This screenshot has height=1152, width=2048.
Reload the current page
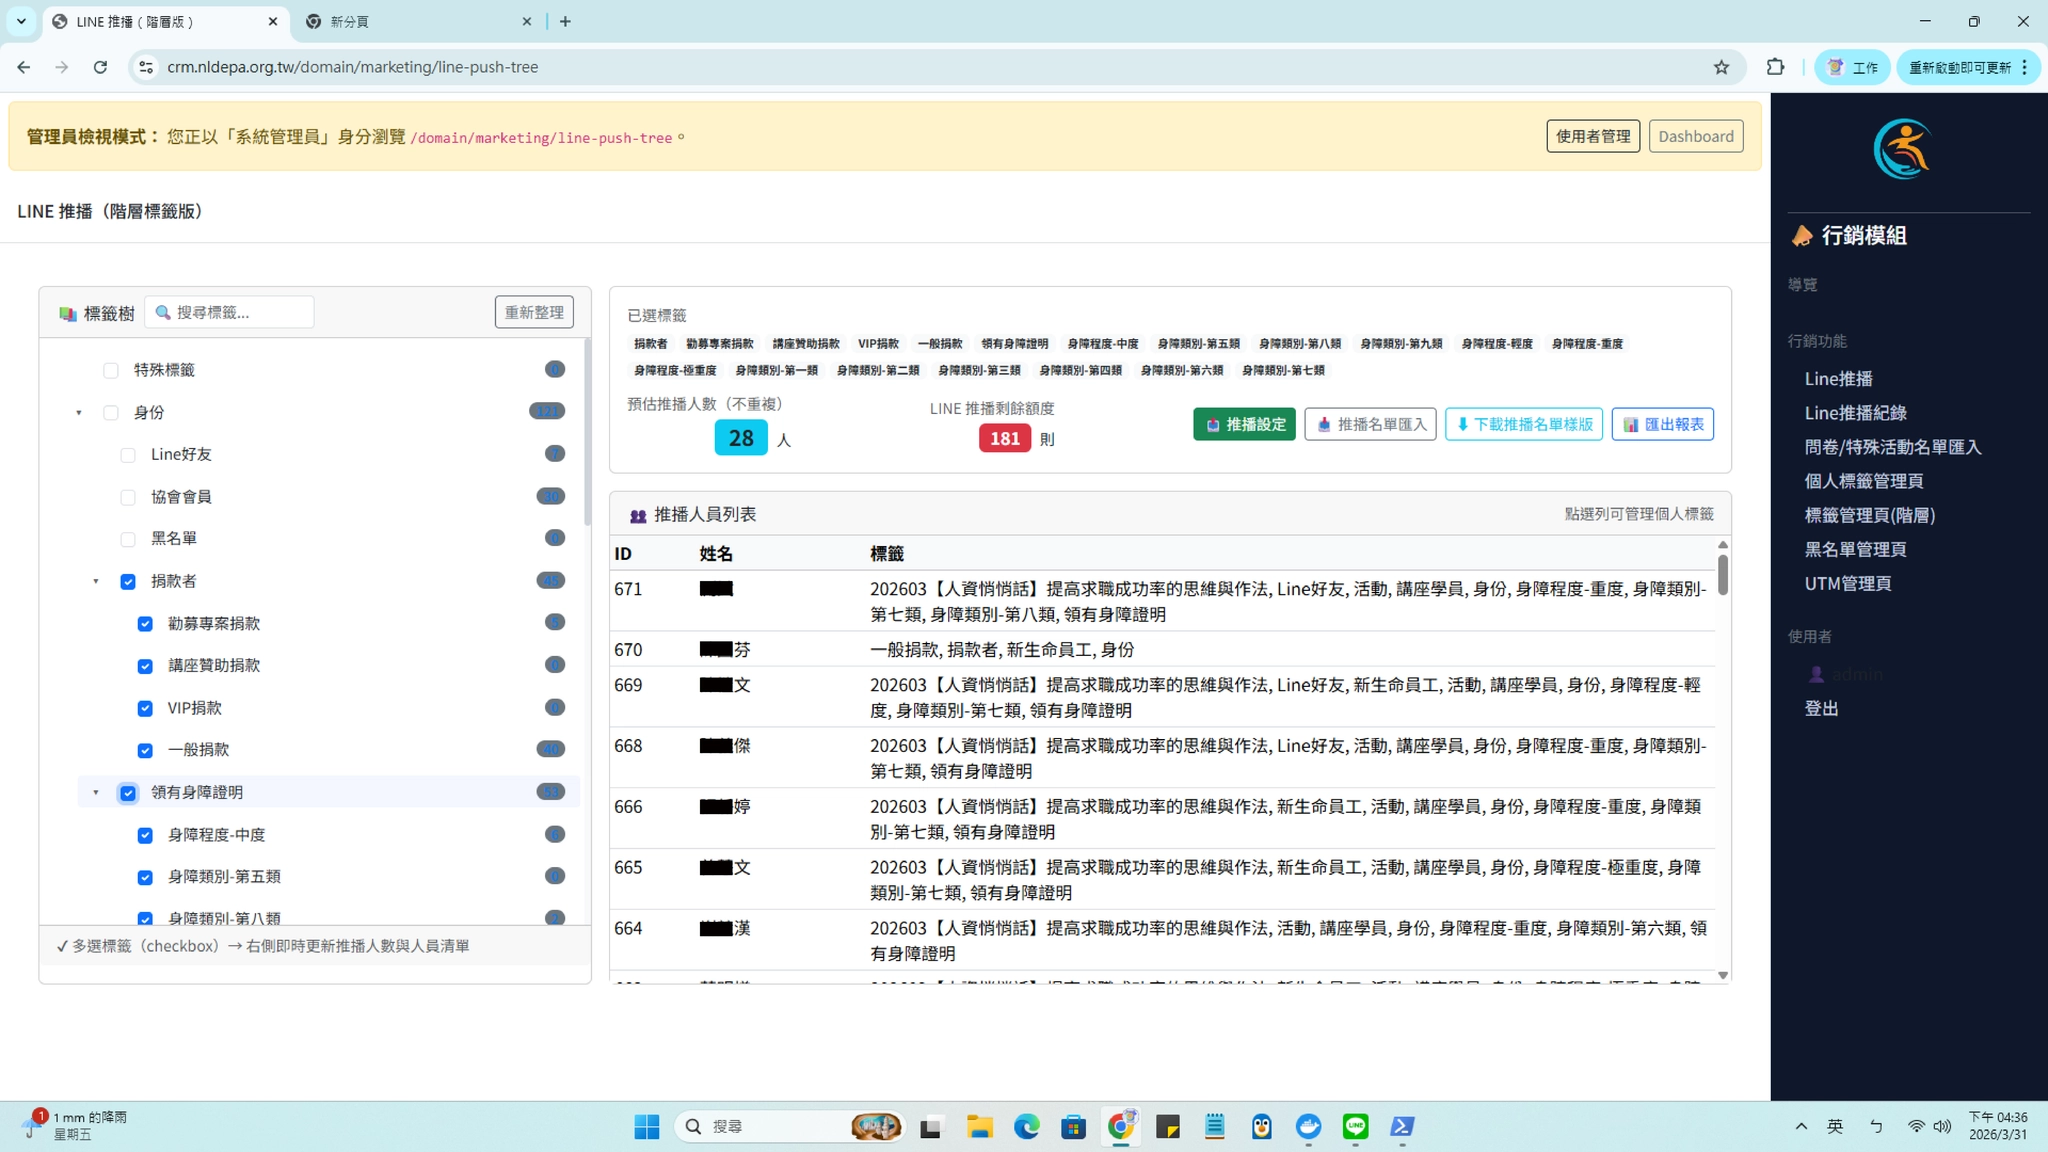click(100, 67)
